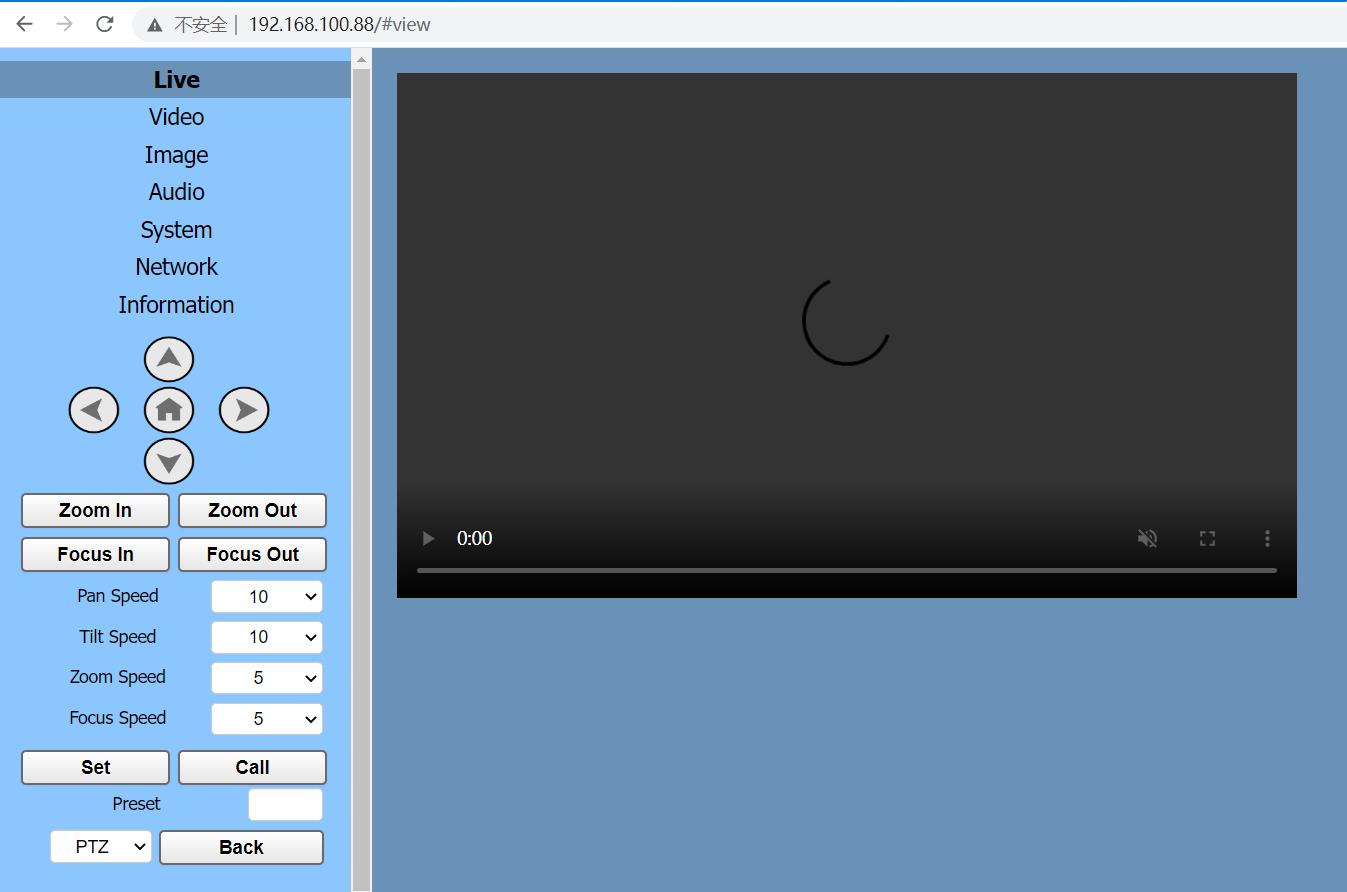Toggle the muted speaker icon on video
Viewport: 1347px width, 892px height.
1147,538
